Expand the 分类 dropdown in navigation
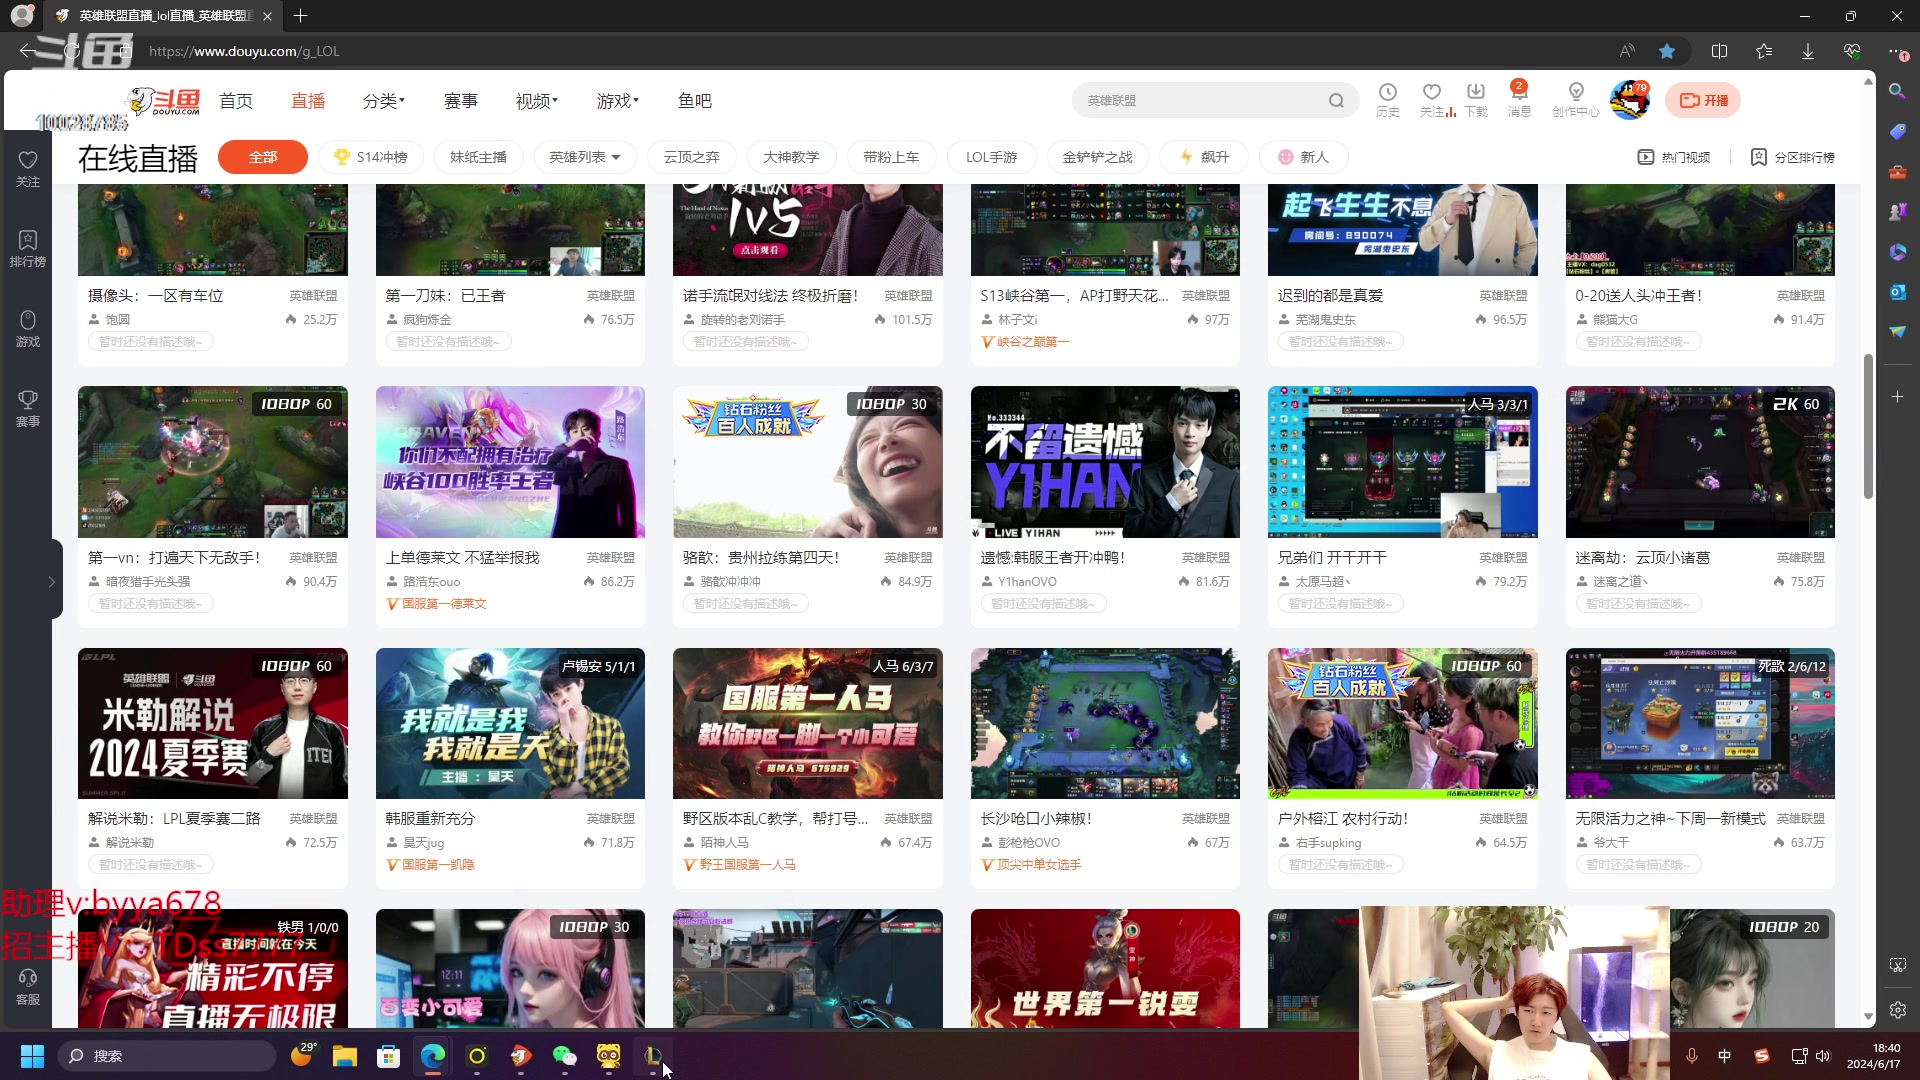Image resolution: width=1920 pixels, height=1080 pixels. [384, 101]
